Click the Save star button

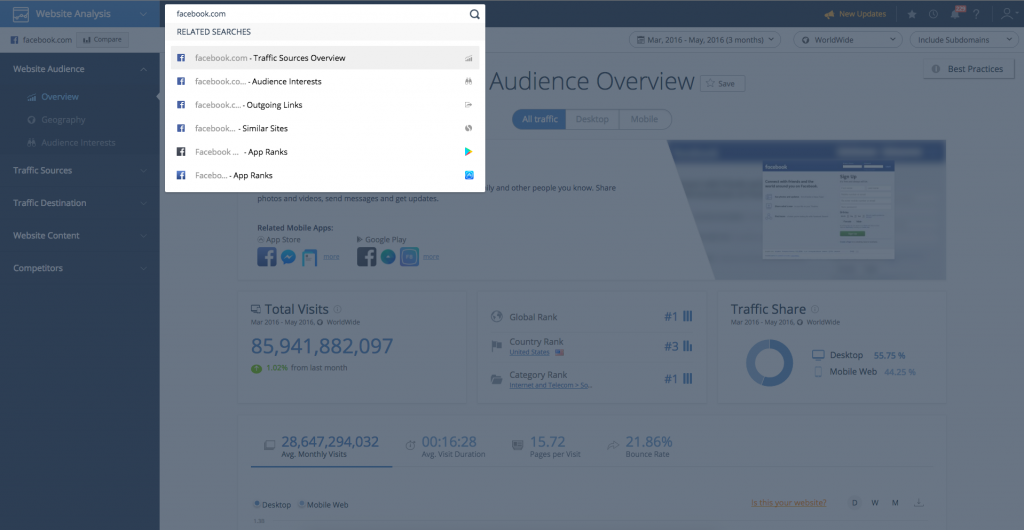(722, 84)
